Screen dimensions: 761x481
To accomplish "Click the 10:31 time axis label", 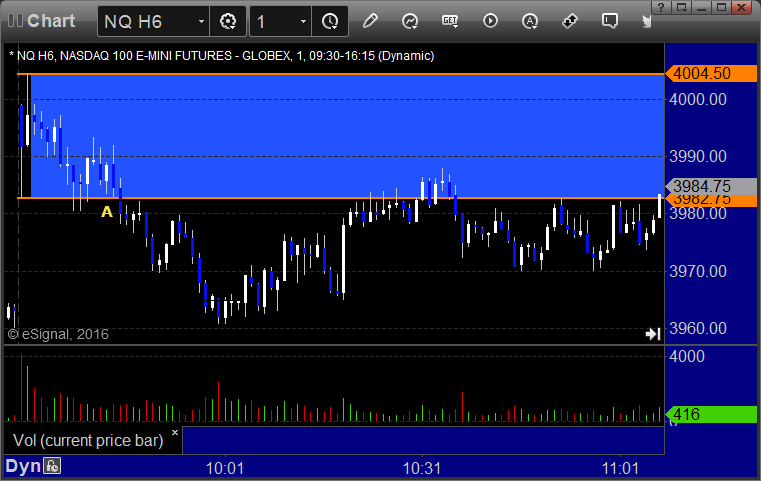I will coord(422,468).
